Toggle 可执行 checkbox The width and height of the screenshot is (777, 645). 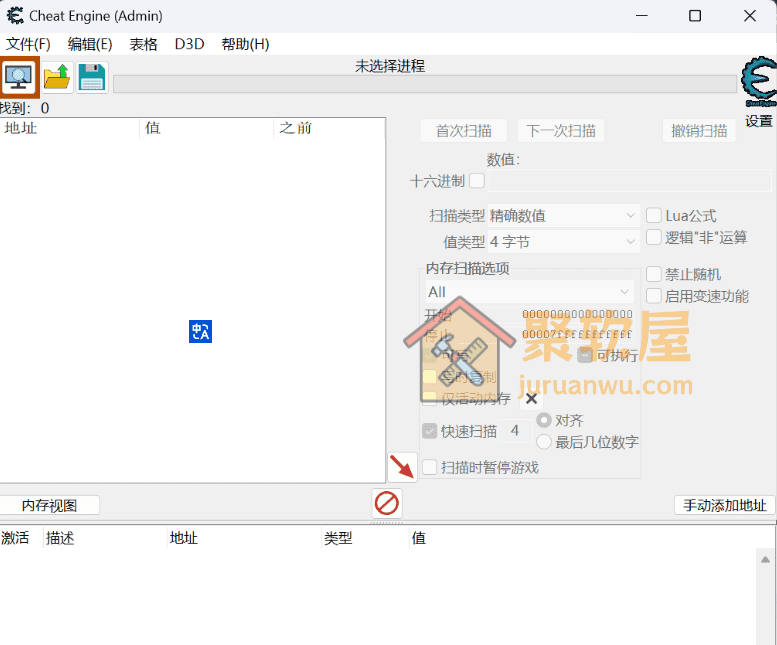coord(585,355)
